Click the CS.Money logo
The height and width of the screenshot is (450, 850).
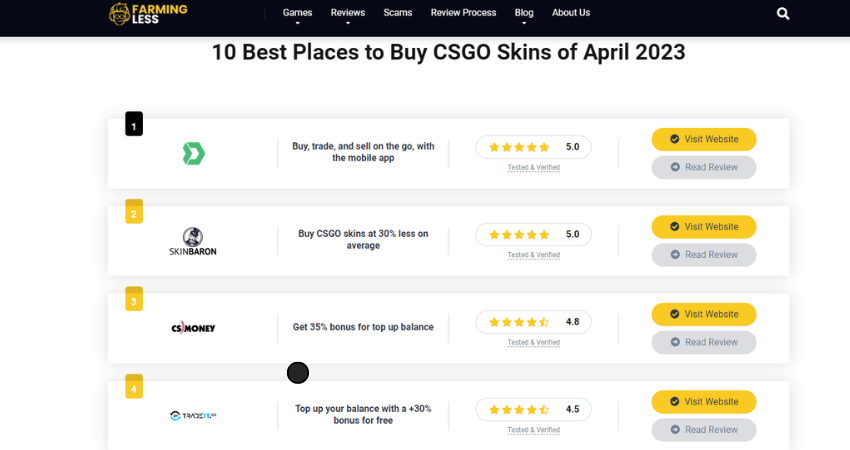pos(193,327)
